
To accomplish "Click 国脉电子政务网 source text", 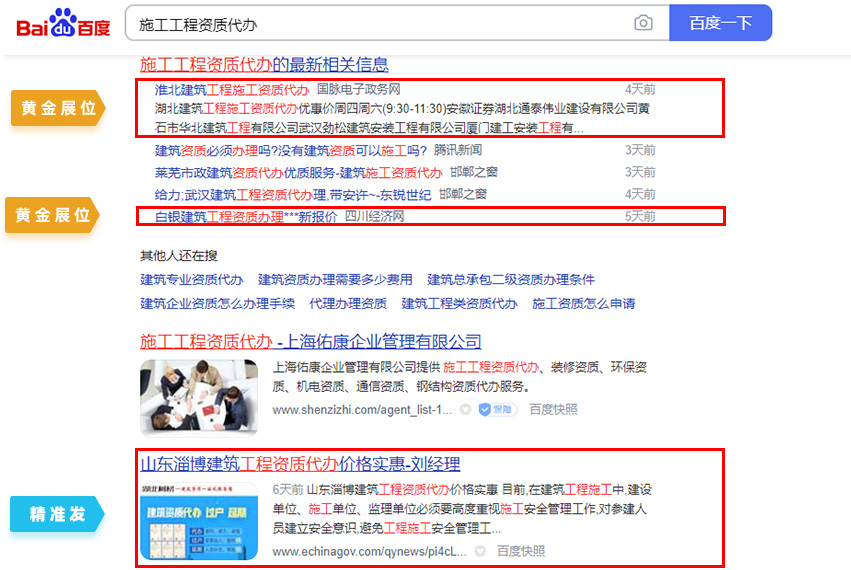I will 359,90.
